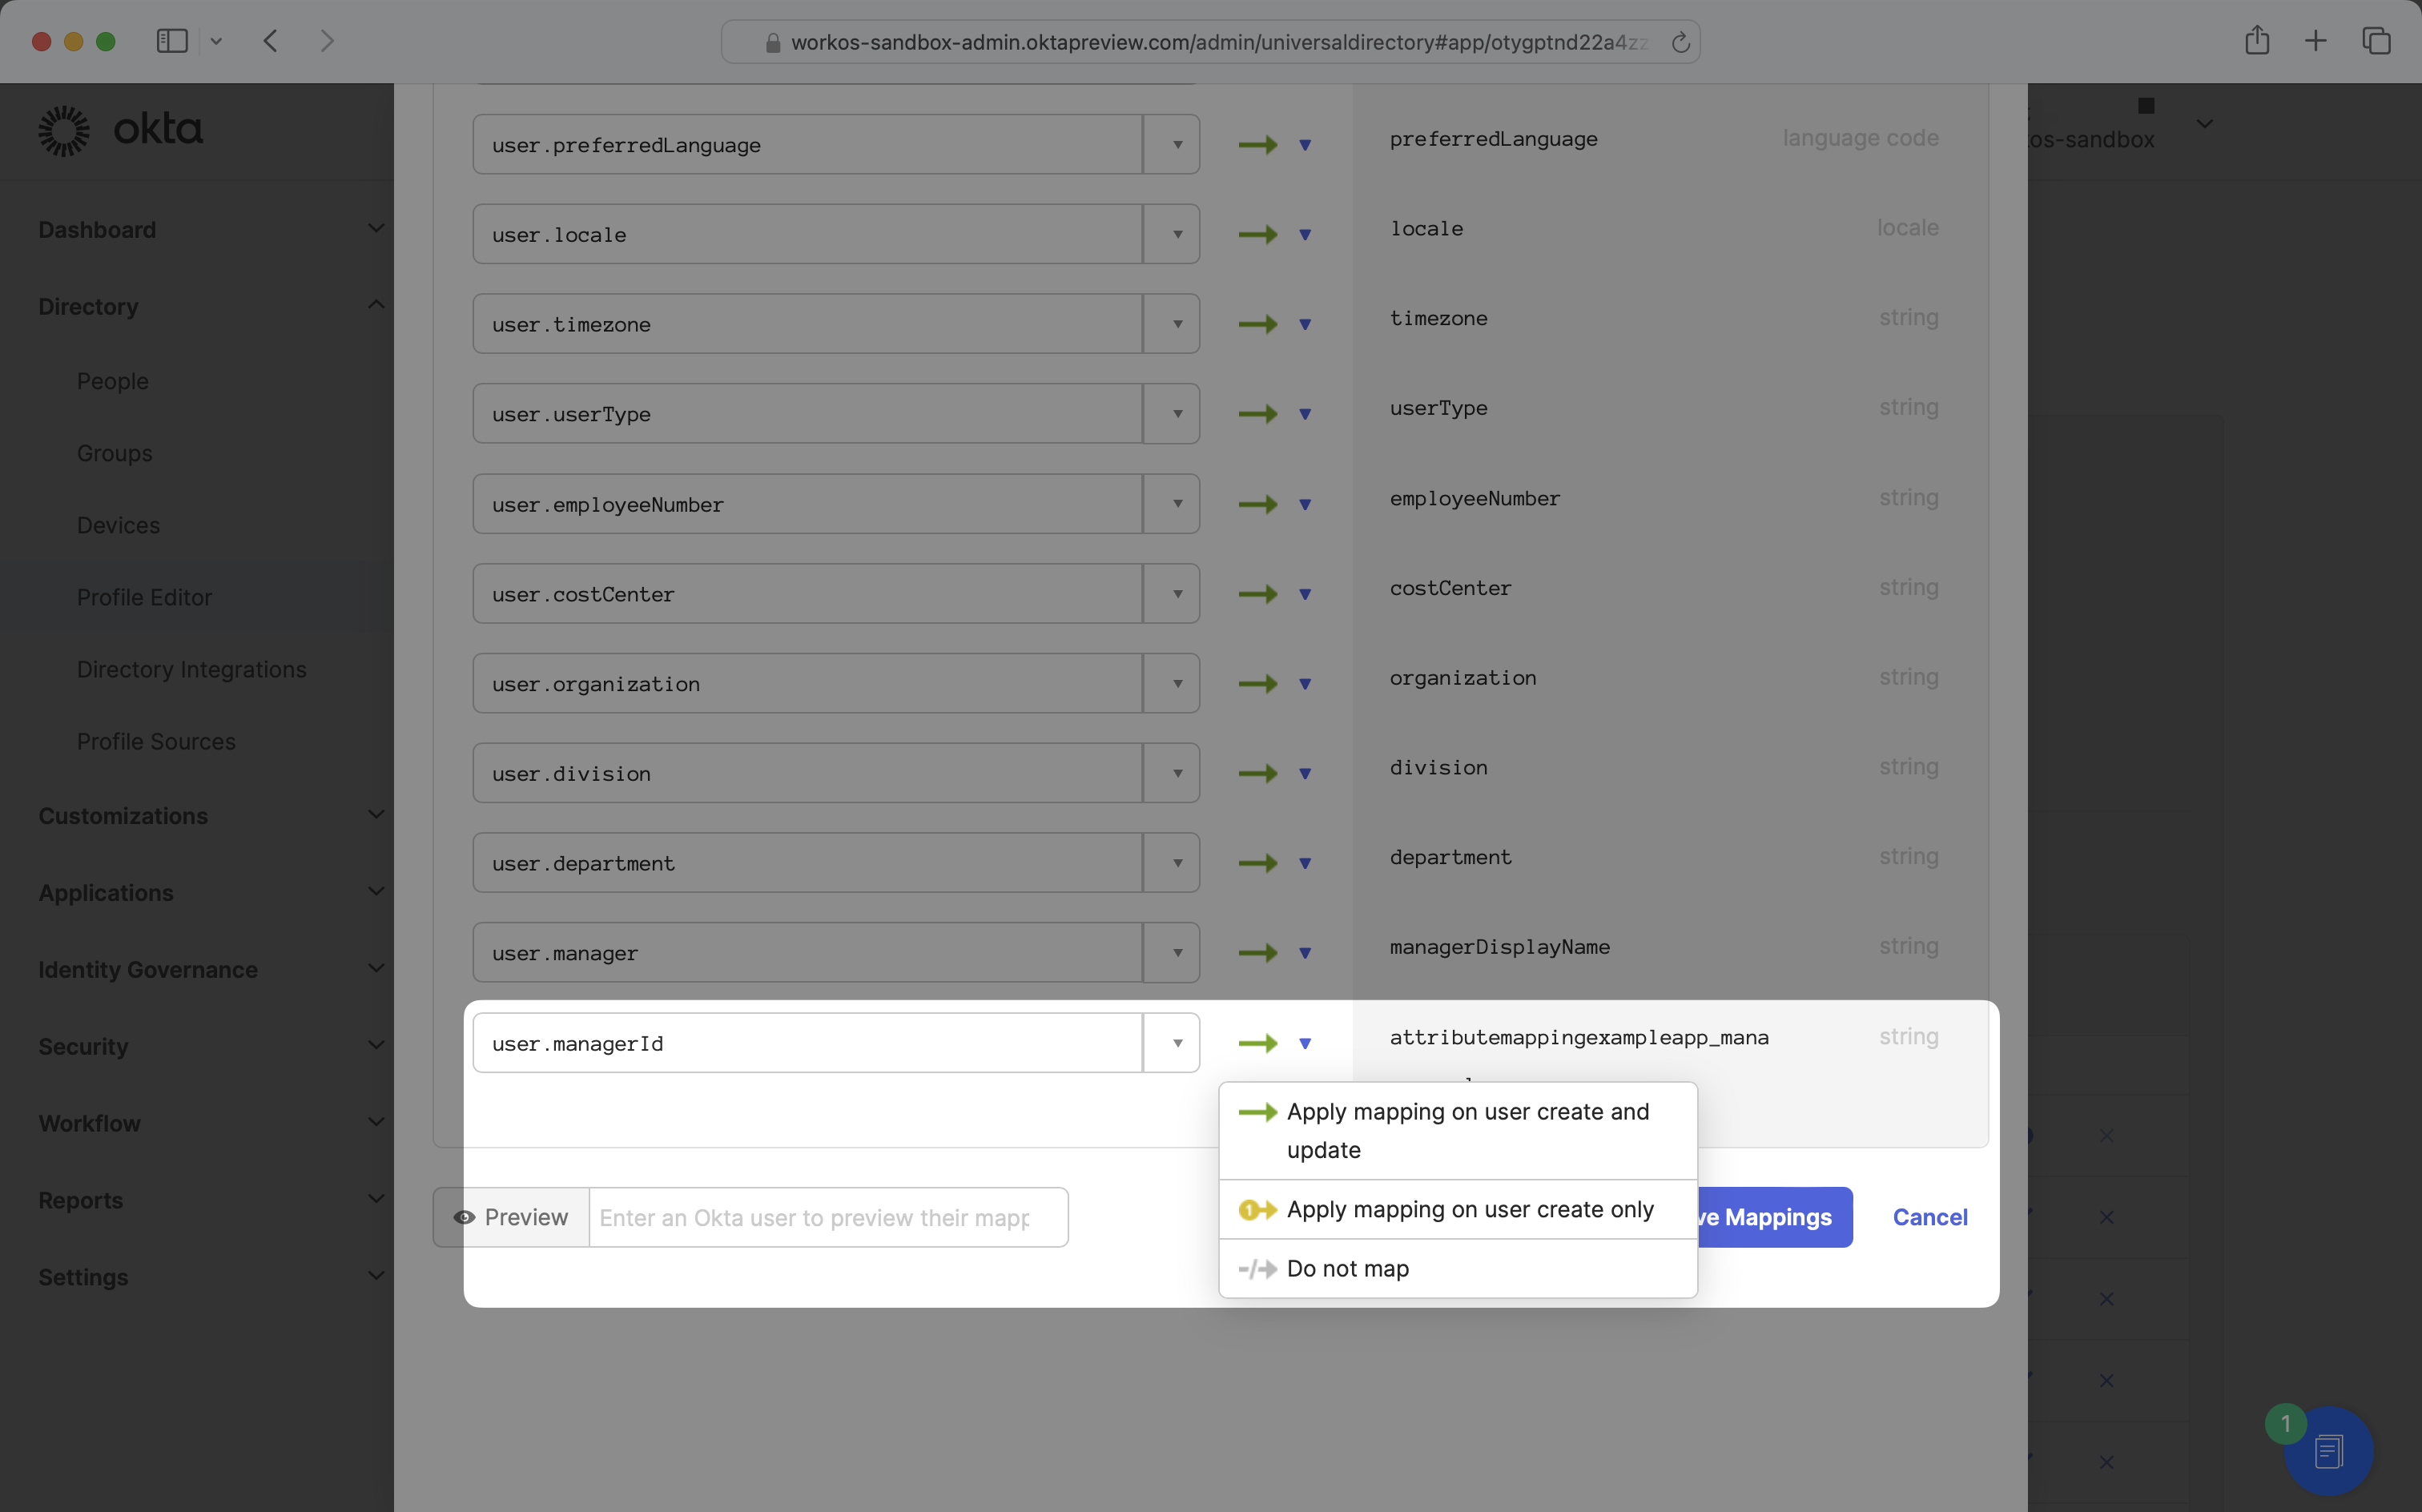Click the page reload icon
Image resolution: width=2422 pixels, height=1512 pixels.
1680,42
